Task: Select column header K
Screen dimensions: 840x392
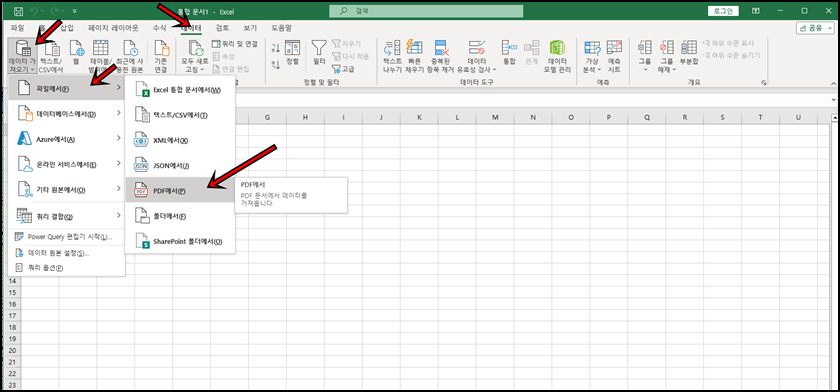Action: 419,117
